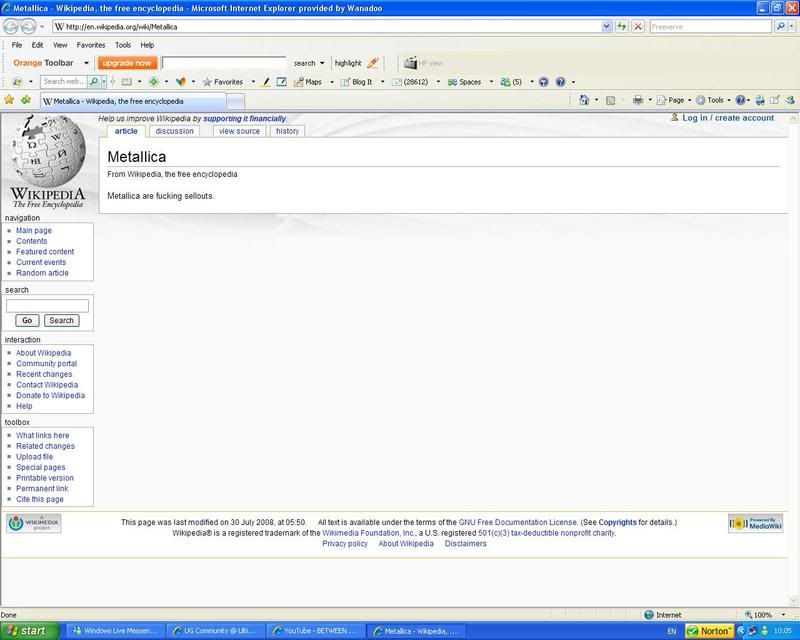Viewport: 800px width, 640px height.
Task: Click the Spaces toolbar button
Action: click(x=464, y=82)
